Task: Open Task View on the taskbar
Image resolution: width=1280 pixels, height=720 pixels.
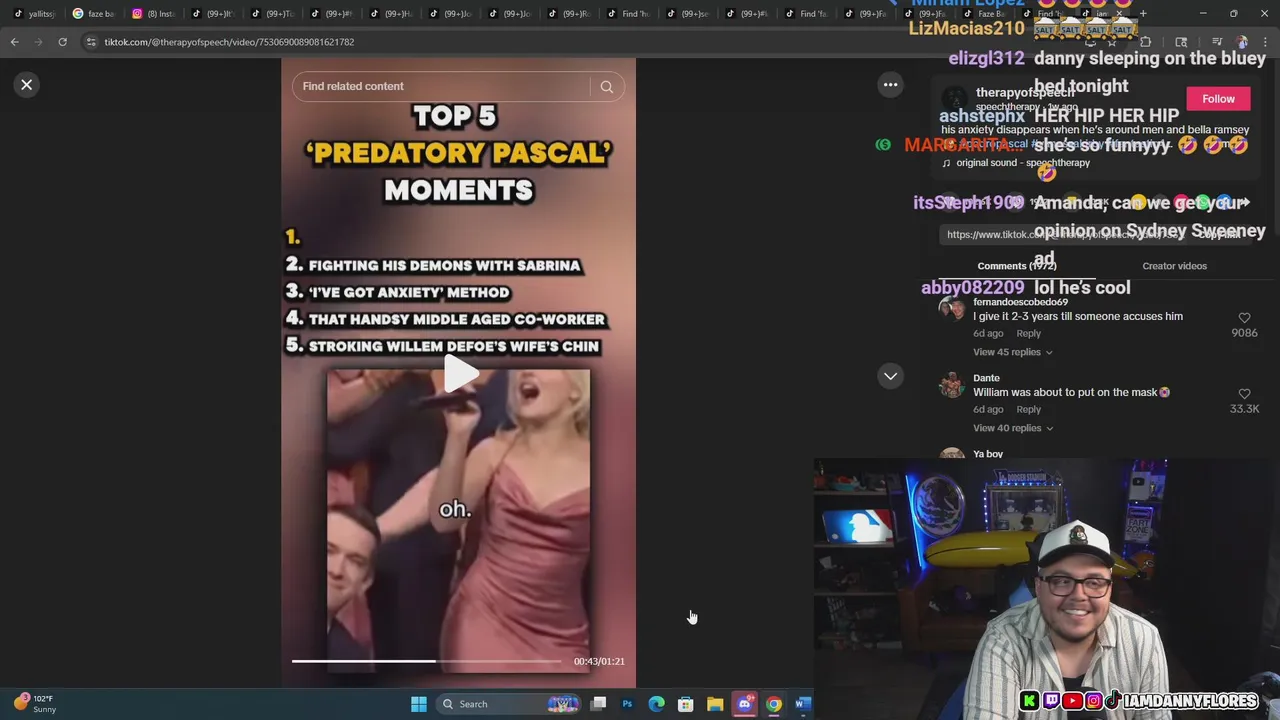Action: pyautogui.click(x=598, y=704)
